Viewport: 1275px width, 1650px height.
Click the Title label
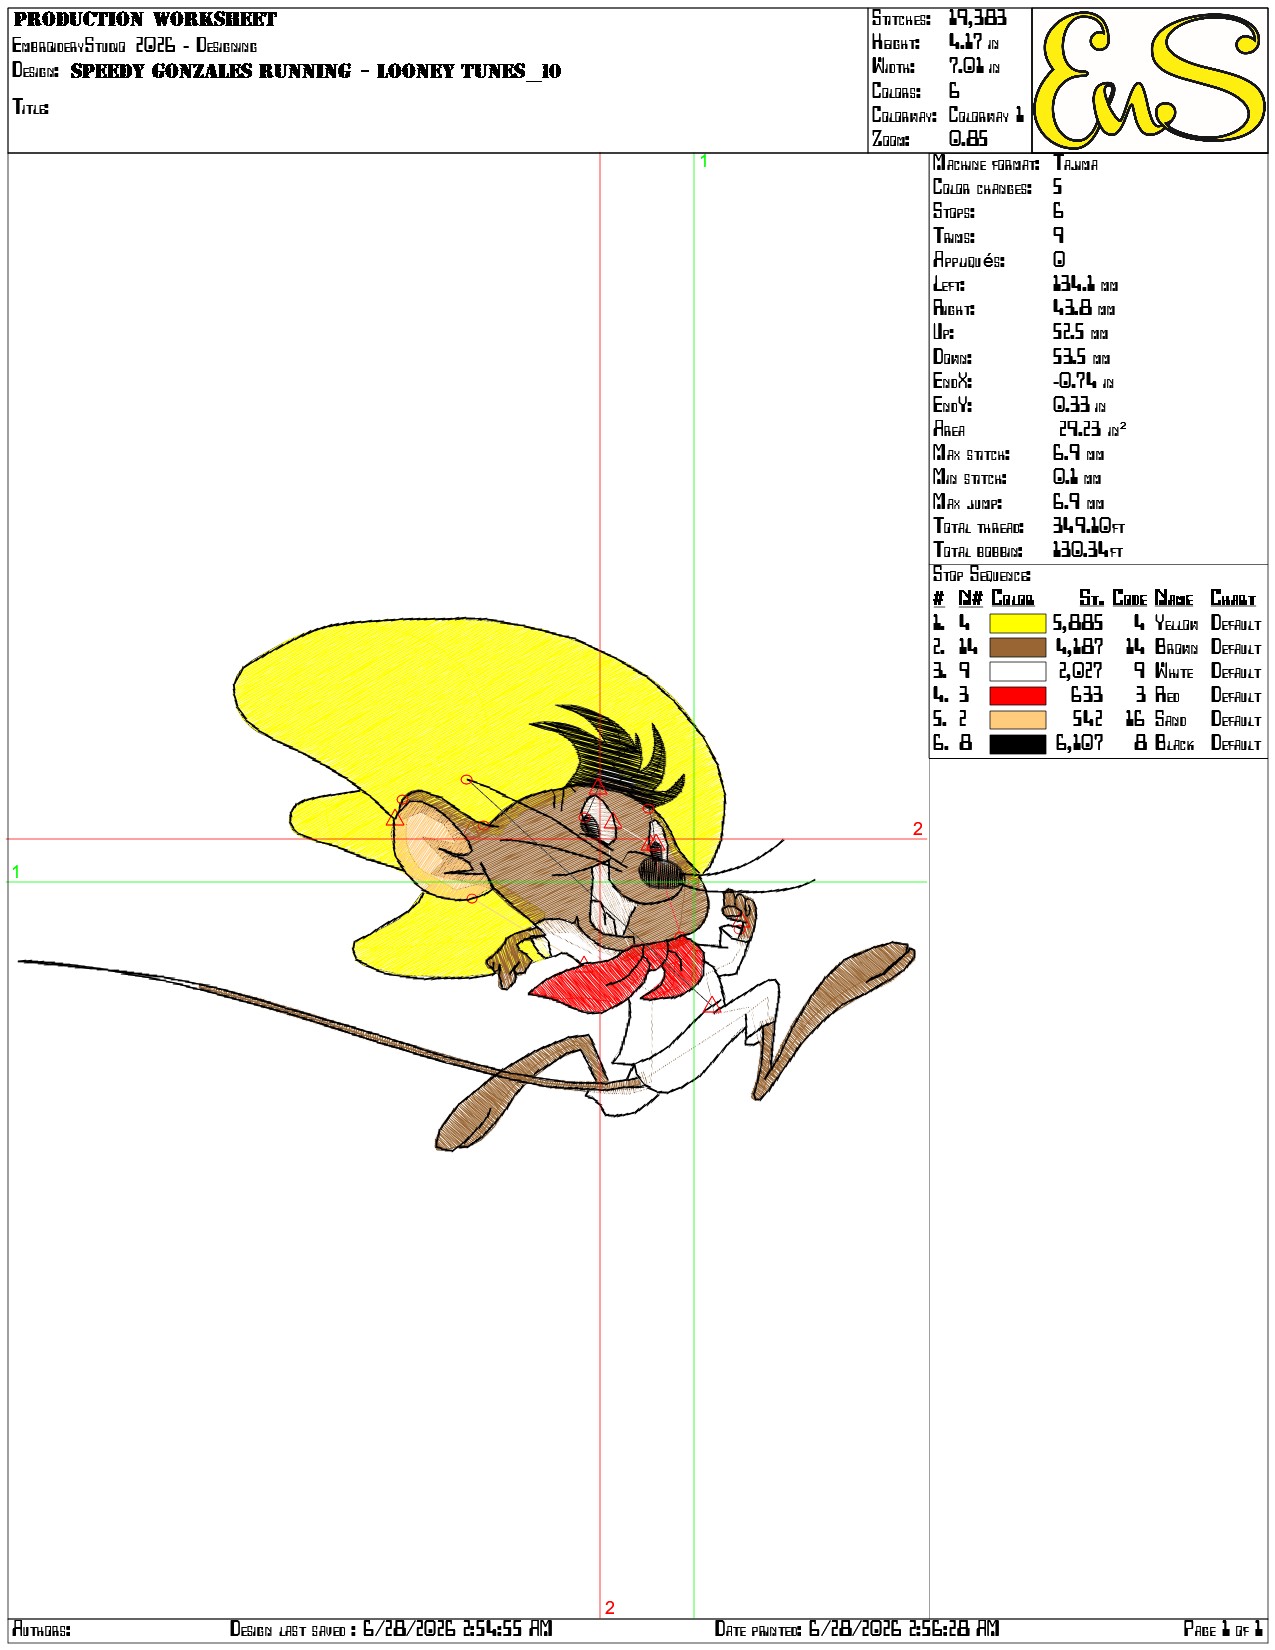point(30,107)
